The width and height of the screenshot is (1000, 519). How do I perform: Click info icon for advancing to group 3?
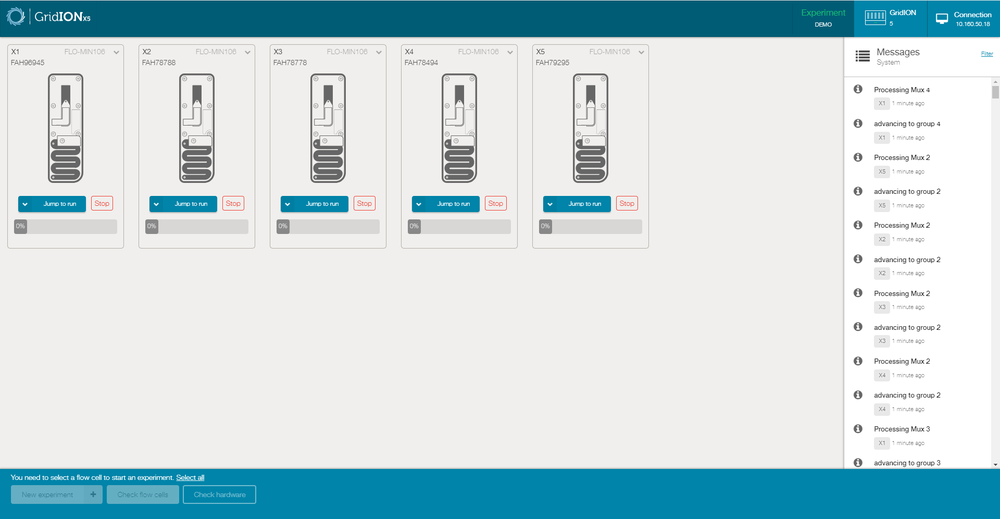858,462
